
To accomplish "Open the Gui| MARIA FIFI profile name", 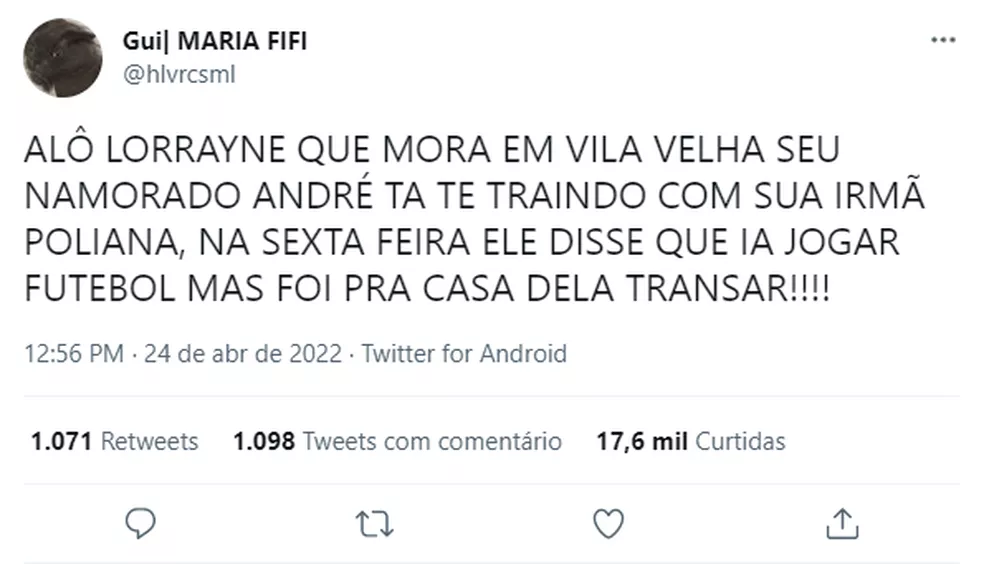I will click(215, 41).
